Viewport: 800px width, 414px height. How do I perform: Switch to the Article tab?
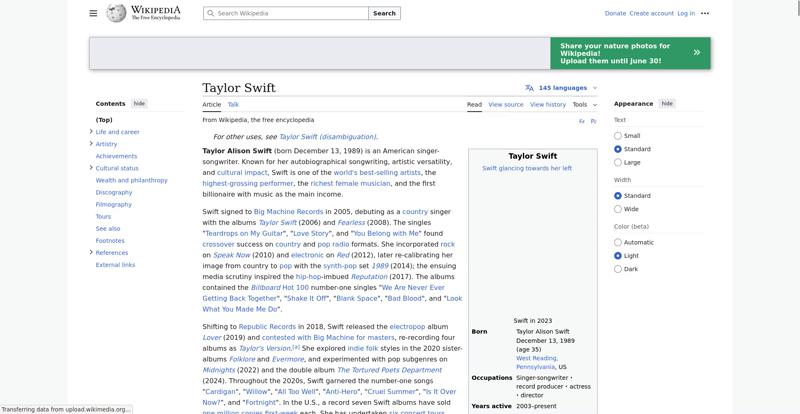click(212, 105)
